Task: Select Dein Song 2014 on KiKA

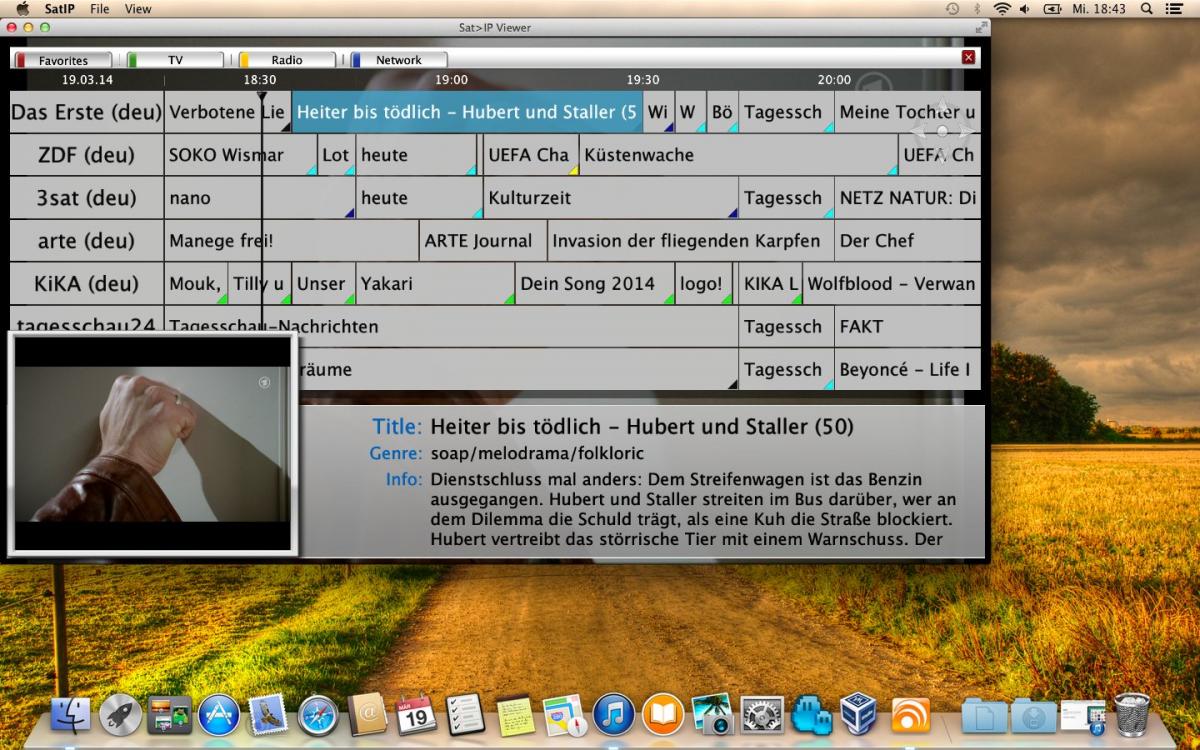Action: click(594, 284)
